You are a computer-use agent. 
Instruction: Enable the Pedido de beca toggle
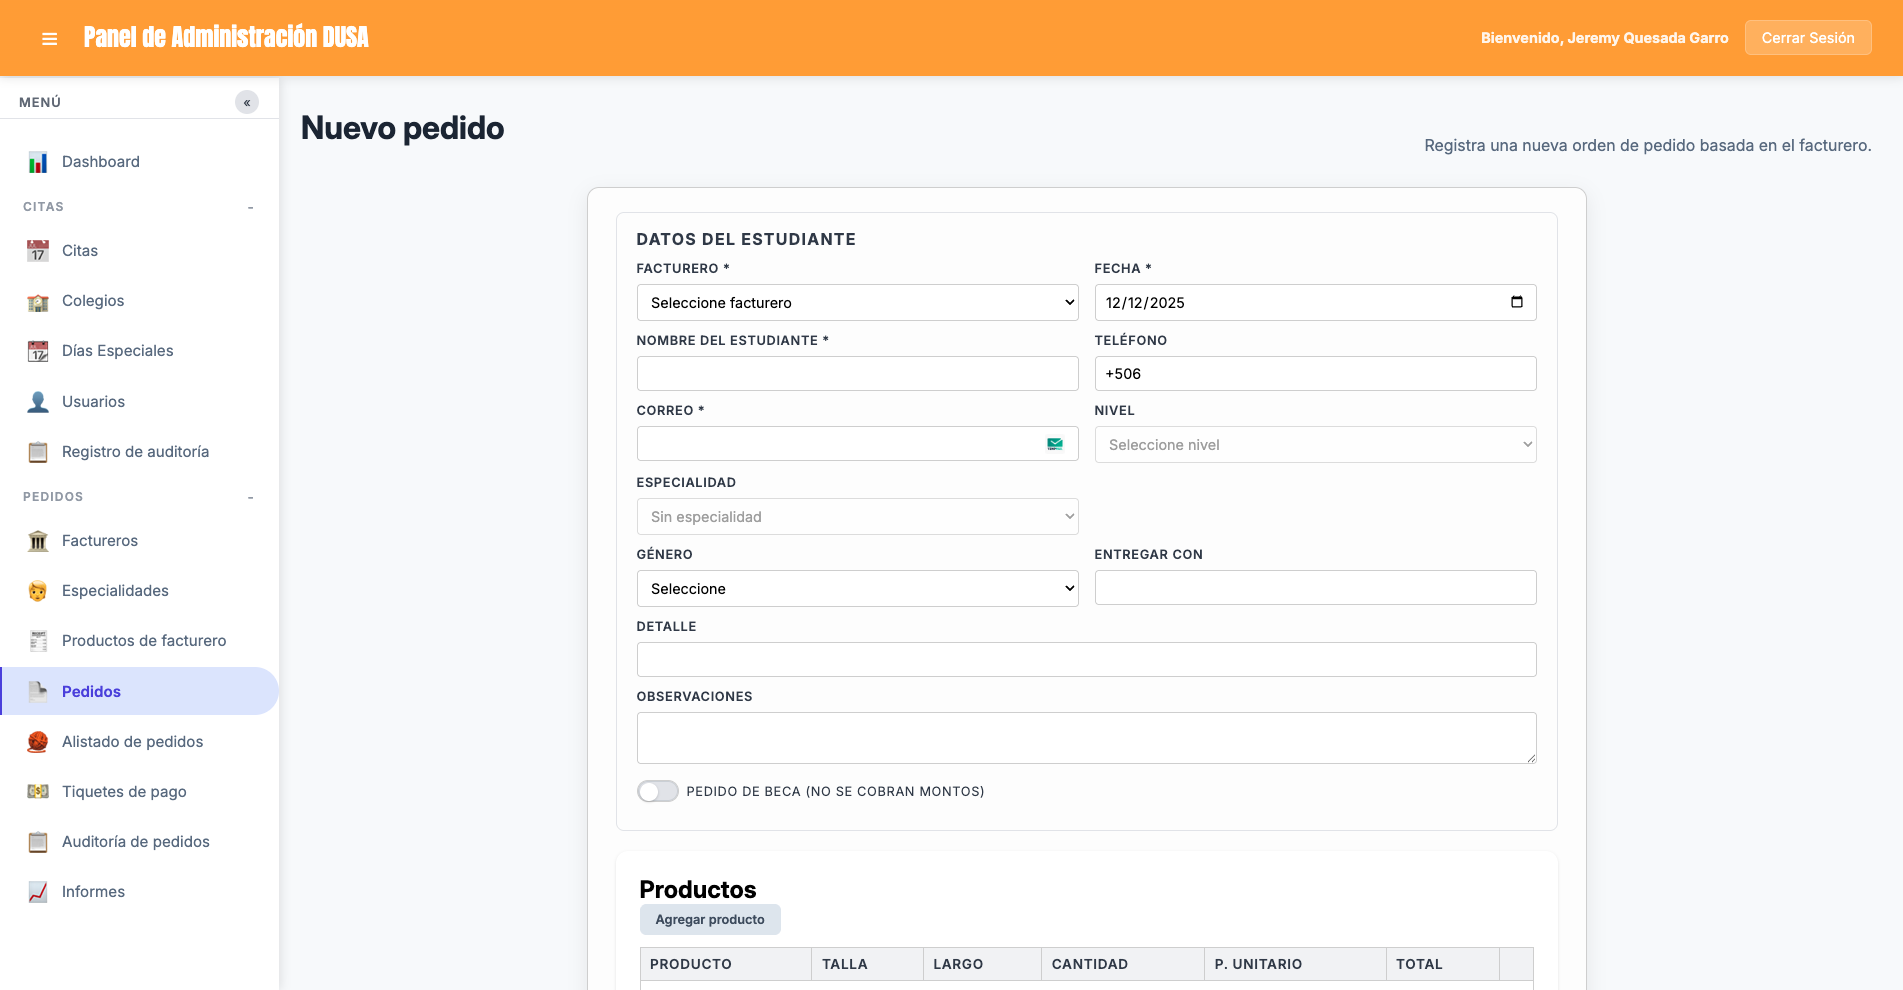pyautogui.click(x=658, y=791)
